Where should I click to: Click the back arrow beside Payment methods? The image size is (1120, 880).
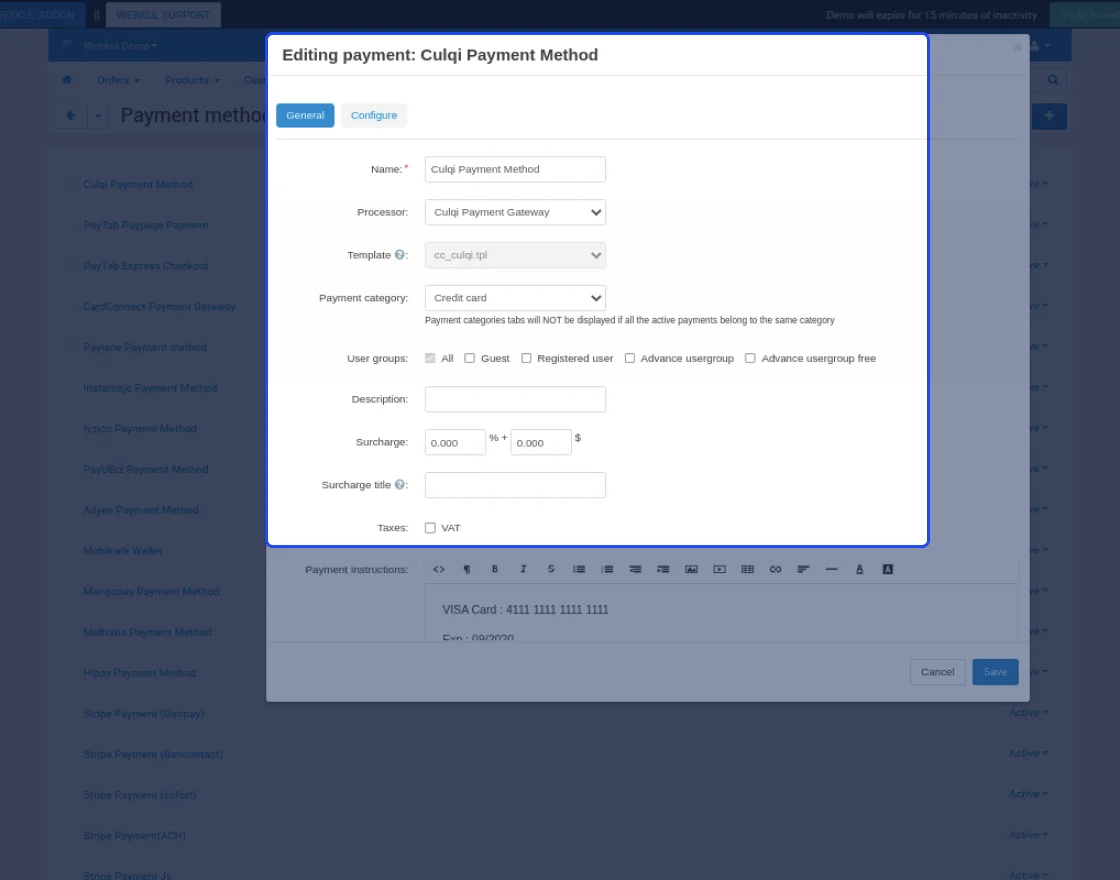point(71,115)
